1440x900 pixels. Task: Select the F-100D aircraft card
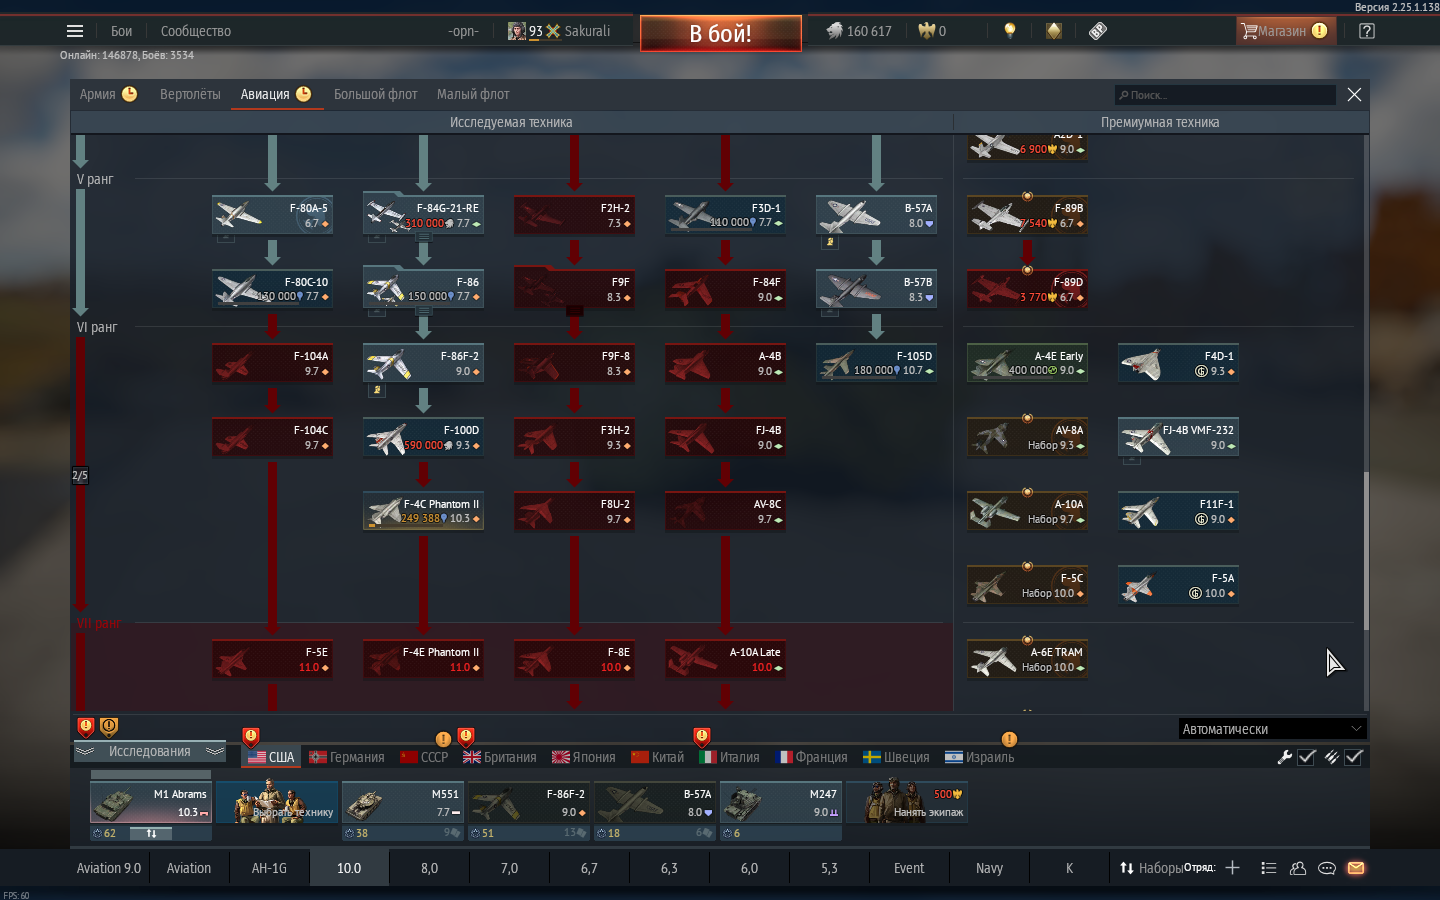coord(423,437)
